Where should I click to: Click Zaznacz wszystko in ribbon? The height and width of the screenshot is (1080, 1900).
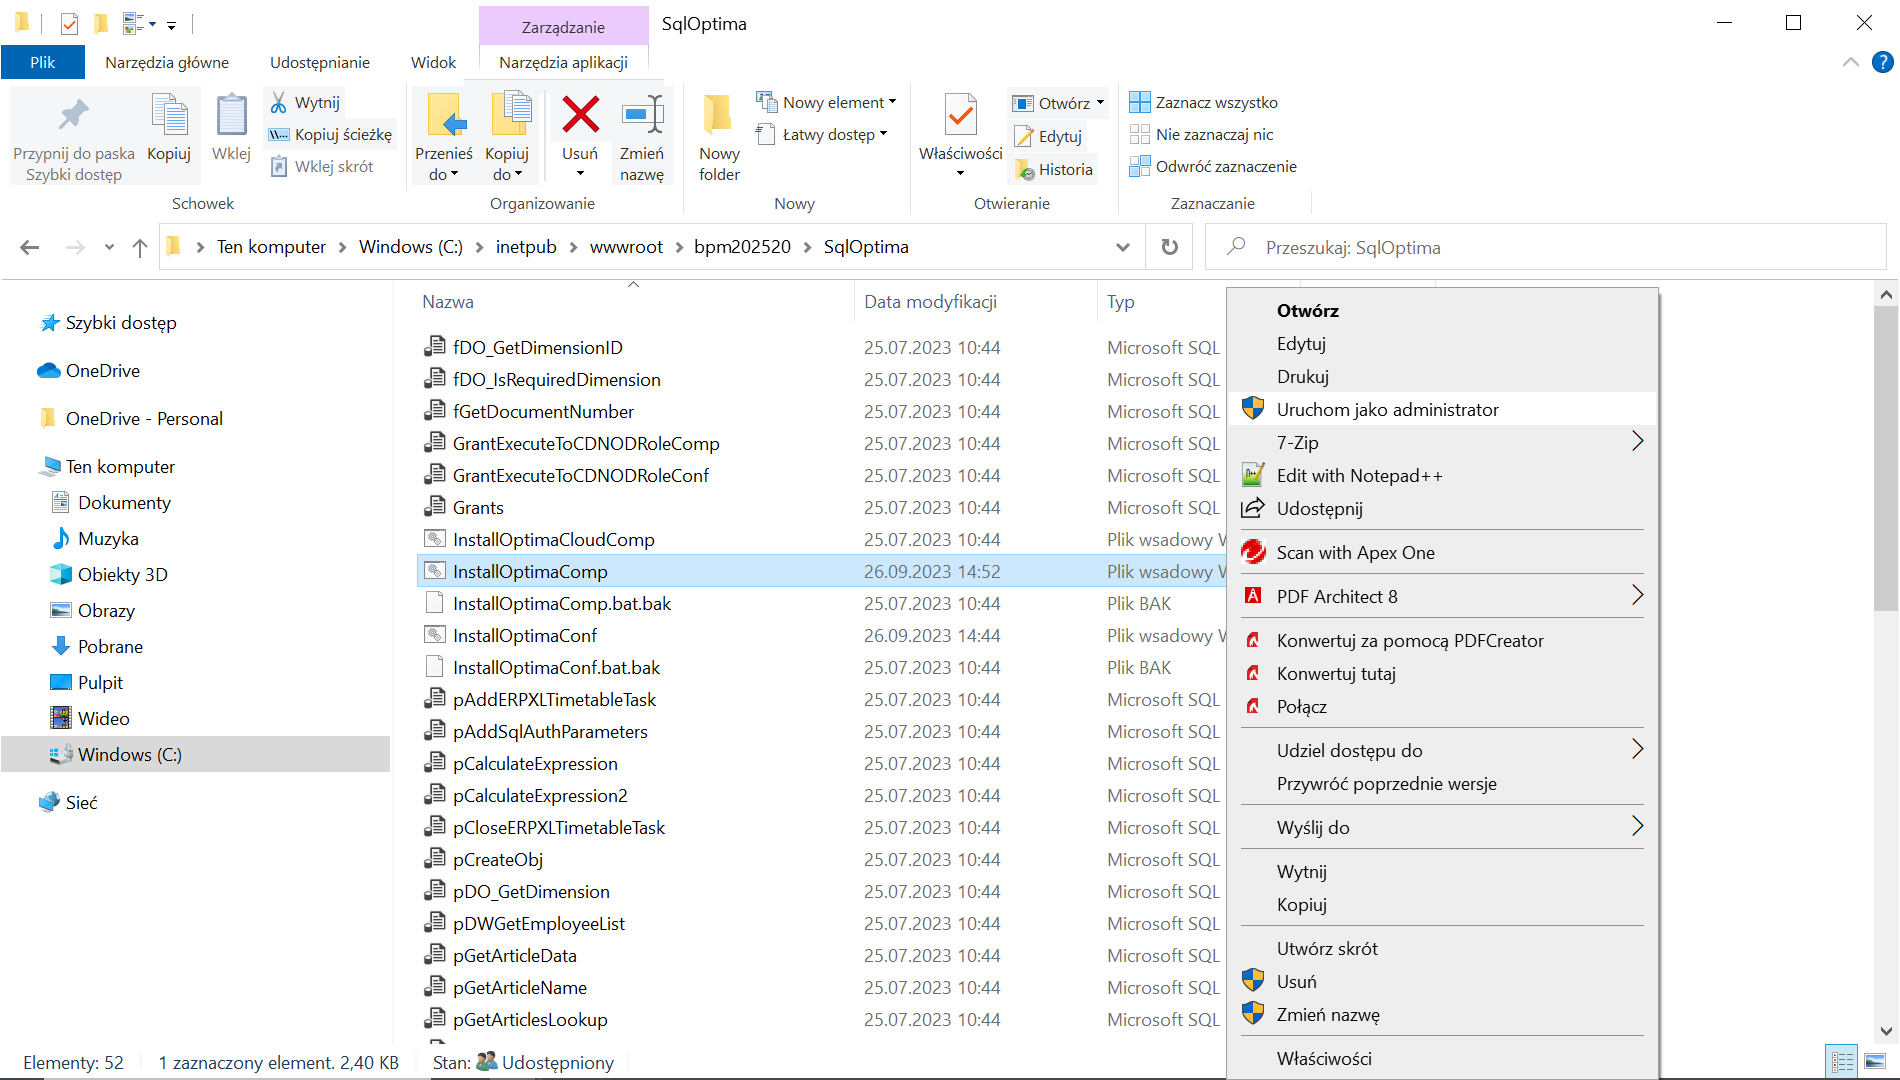(x=1203, y=102)
